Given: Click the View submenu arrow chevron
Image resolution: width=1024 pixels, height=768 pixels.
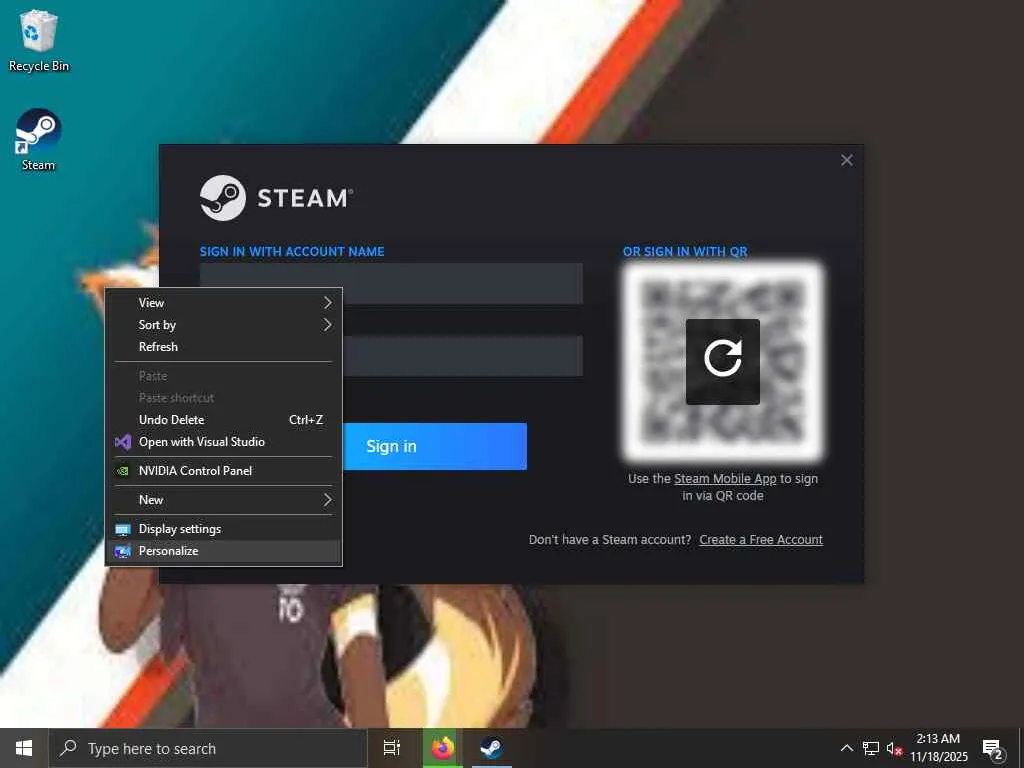Looking at the screenshot, I should click(x=327, y=302).
